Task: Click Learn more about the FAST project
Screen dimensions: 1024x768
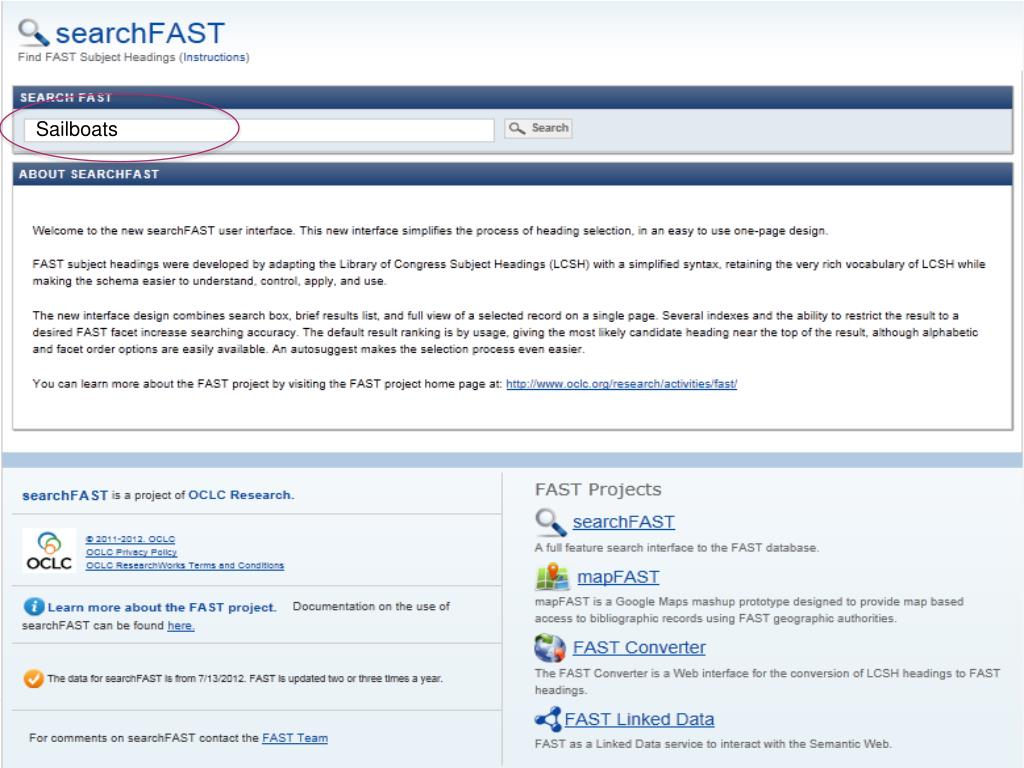Action: click(x=161, y=607)
